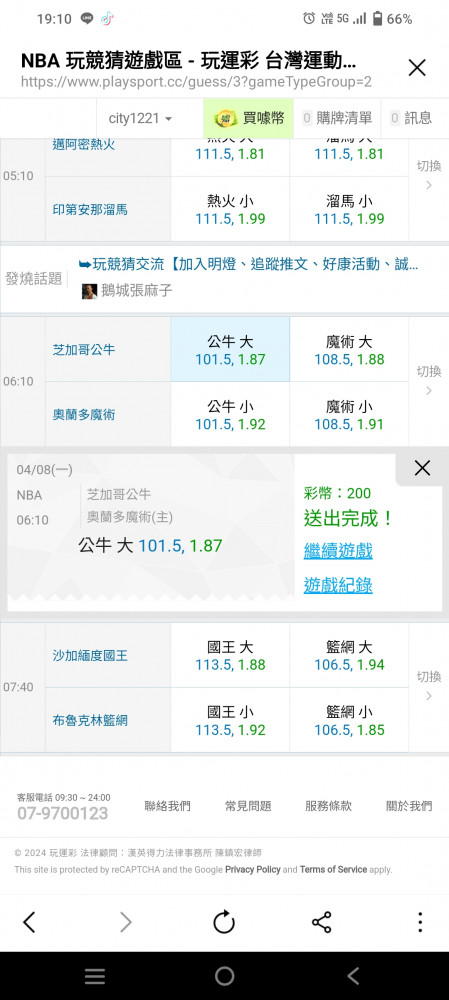Open the 關於我們 footer link

[409, 806]
